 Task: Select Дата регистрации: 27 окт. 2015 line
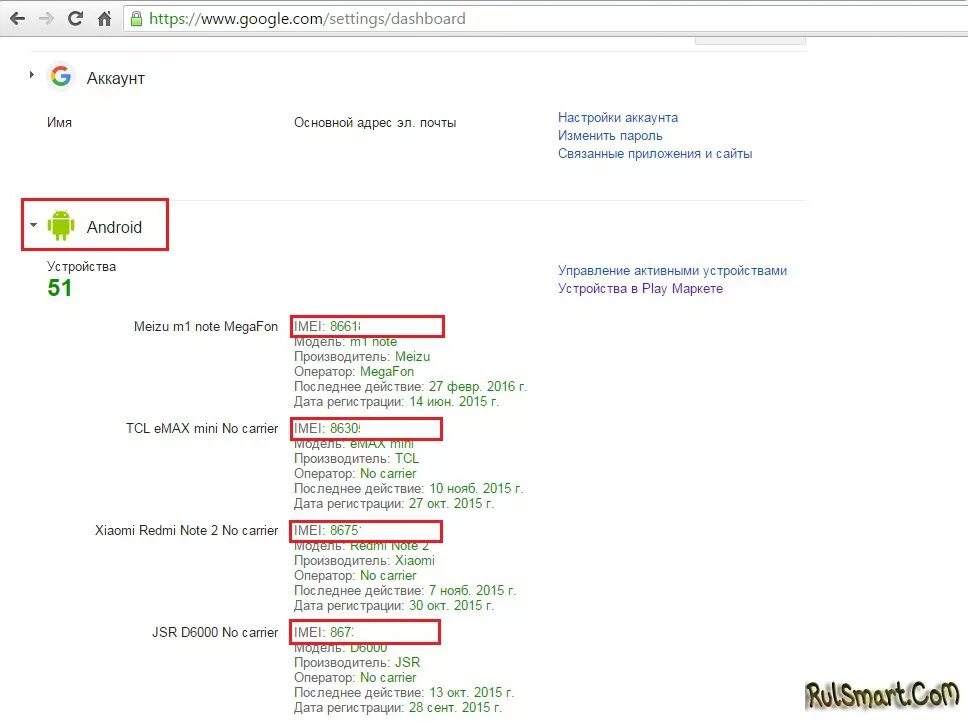point(394,503)
